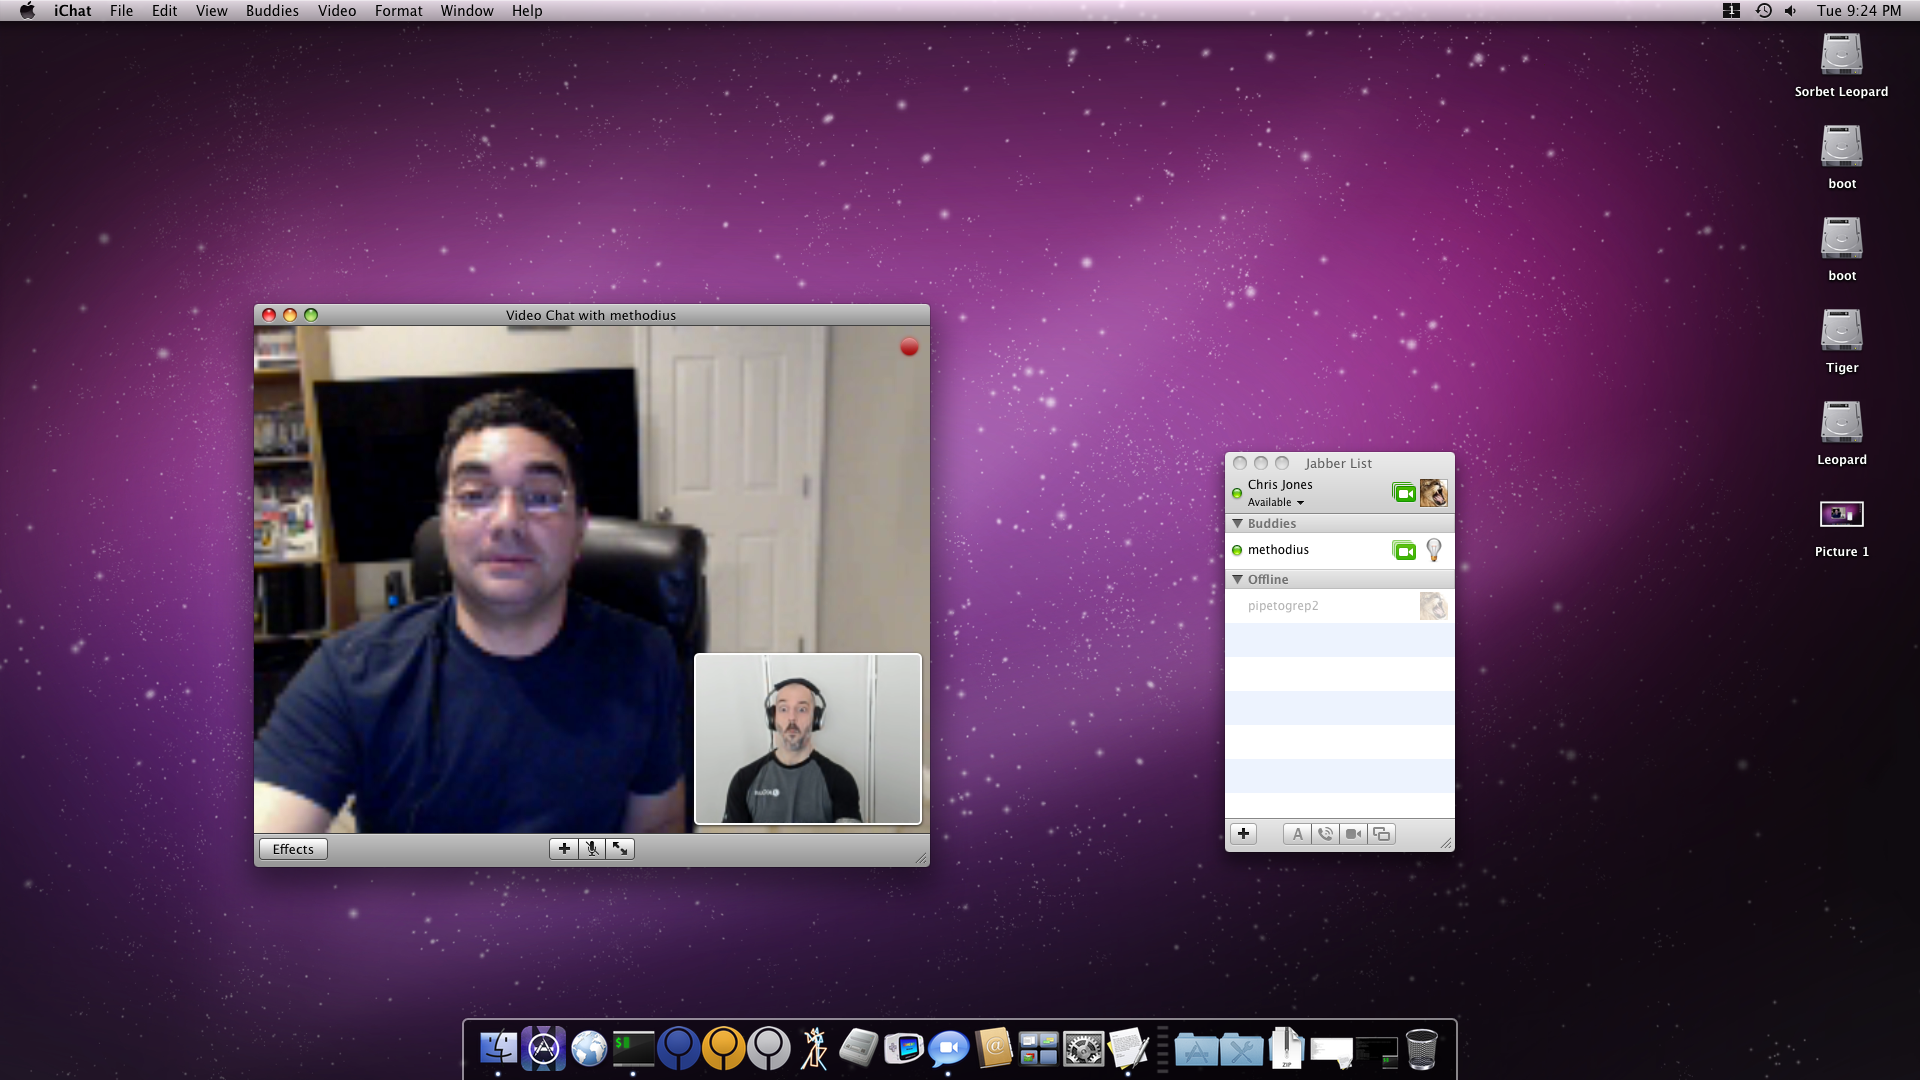Open the Buddies menu

(x=272, y=11)
